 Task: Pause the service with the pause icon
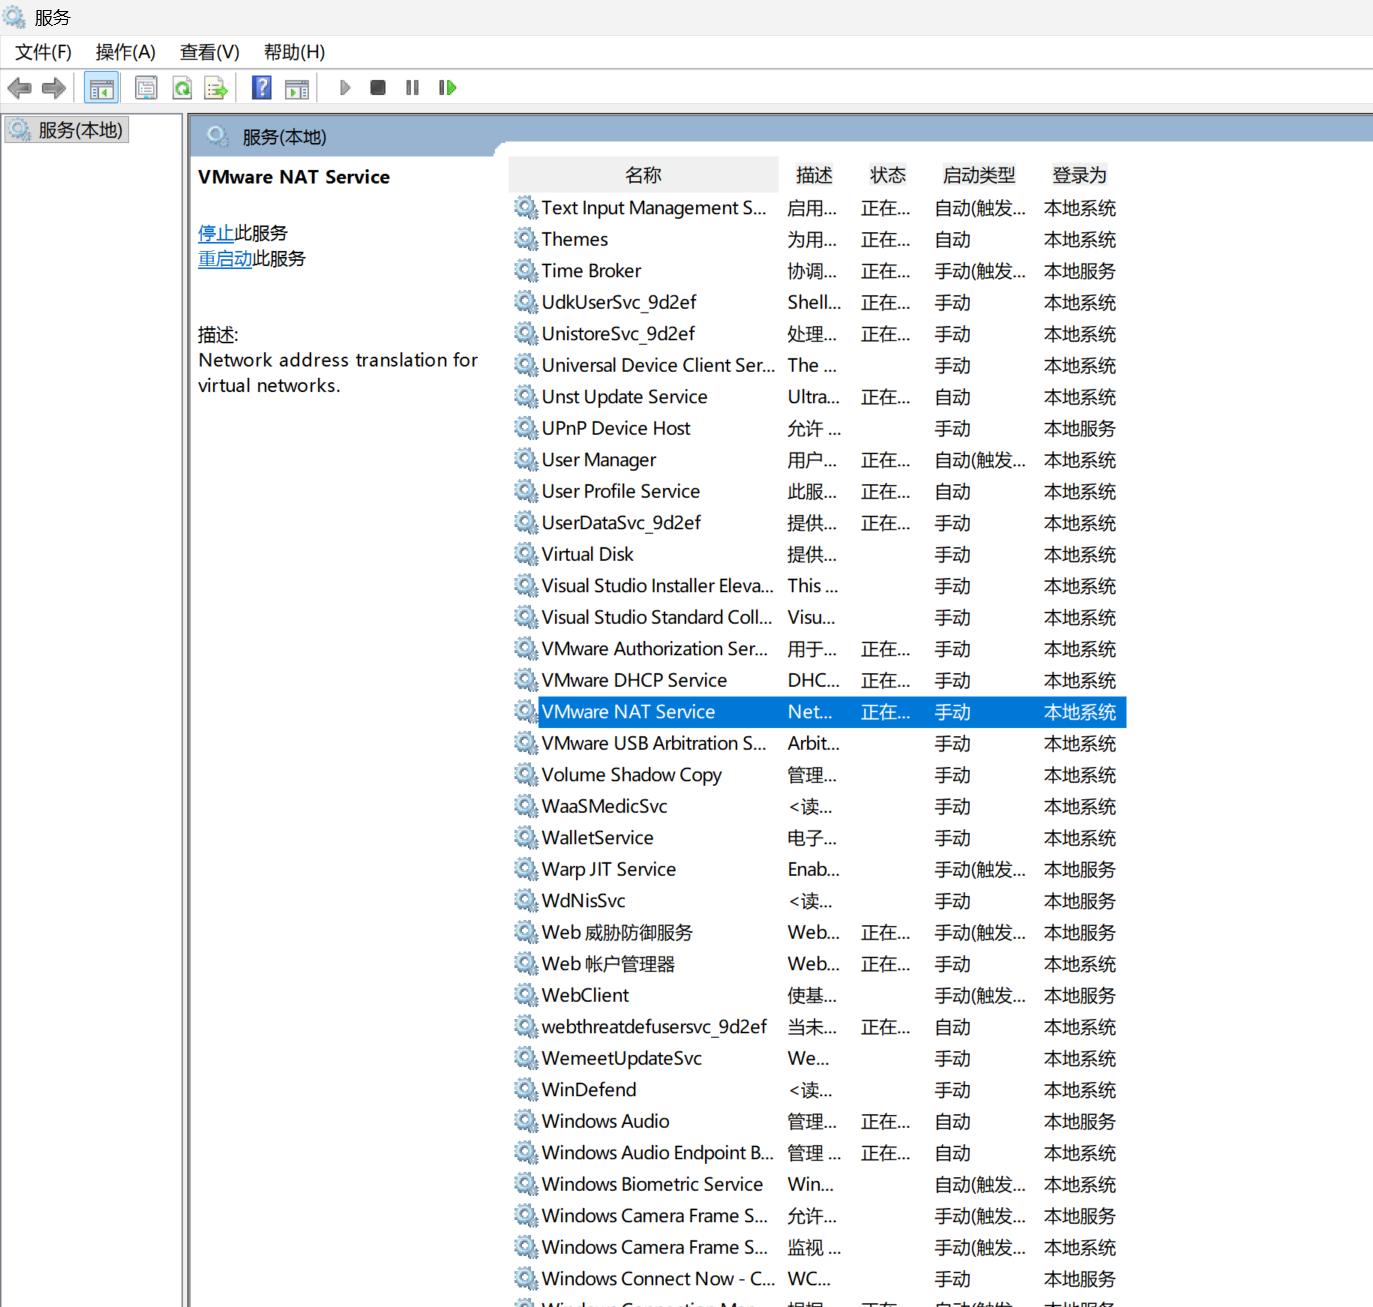pyautogui.click(x=412, y=88)
